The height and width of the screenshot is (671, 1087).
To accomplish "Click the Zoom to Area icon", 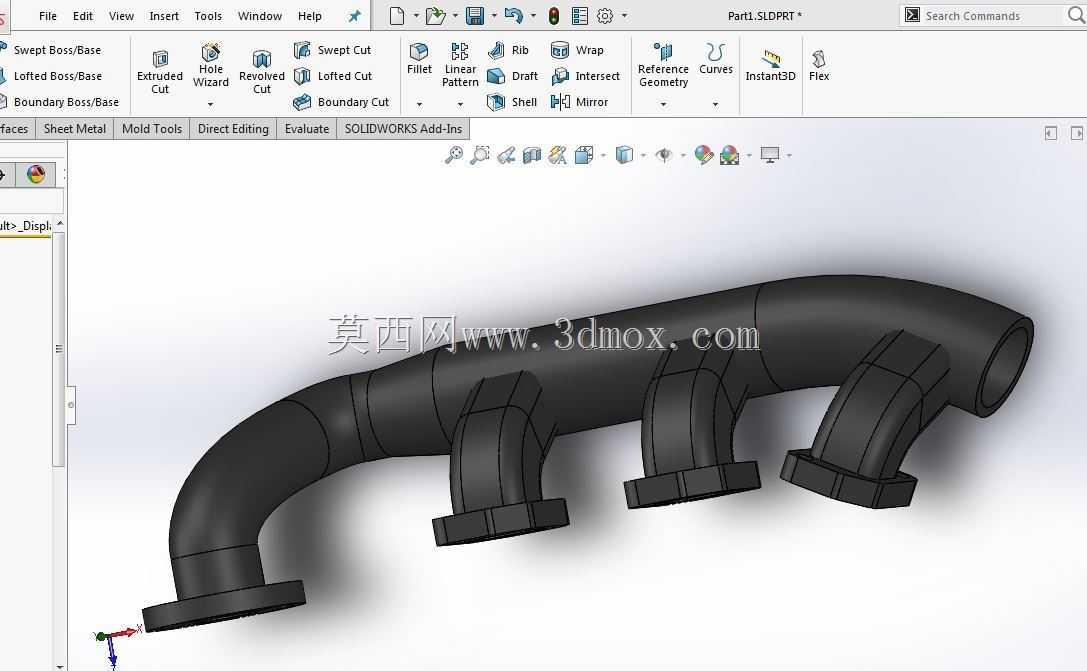I will [x=479, y=155].
